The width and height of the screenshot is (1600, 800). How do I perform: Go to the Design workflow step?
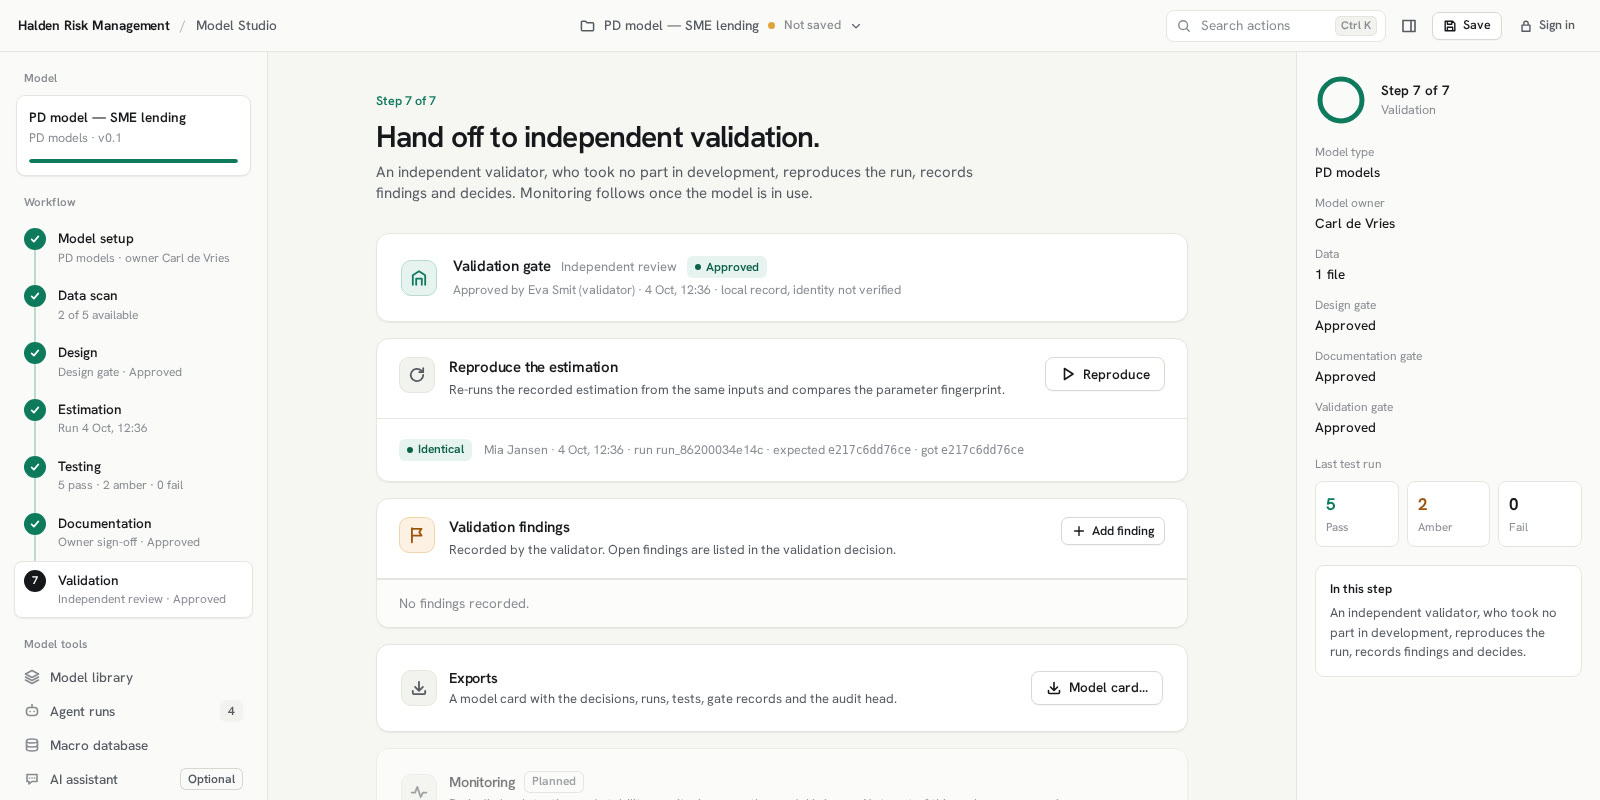point(133,361)
